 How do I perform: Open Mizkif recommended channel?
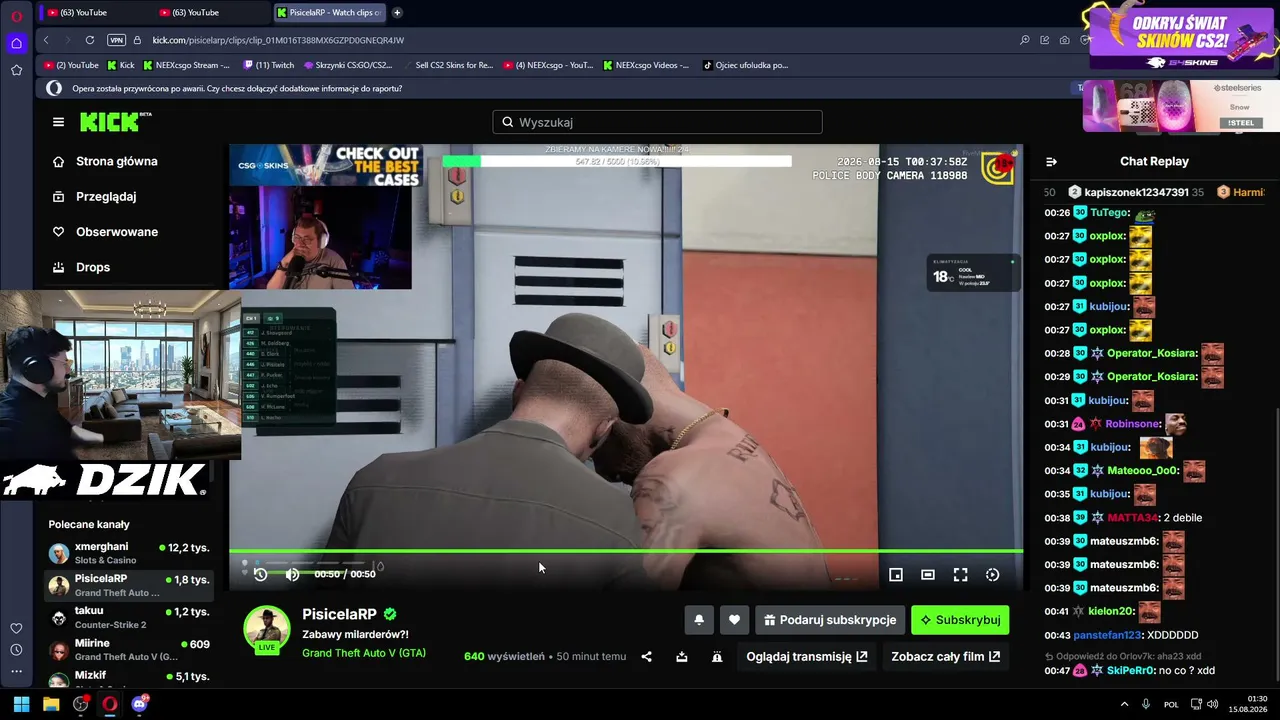point(129,679)
